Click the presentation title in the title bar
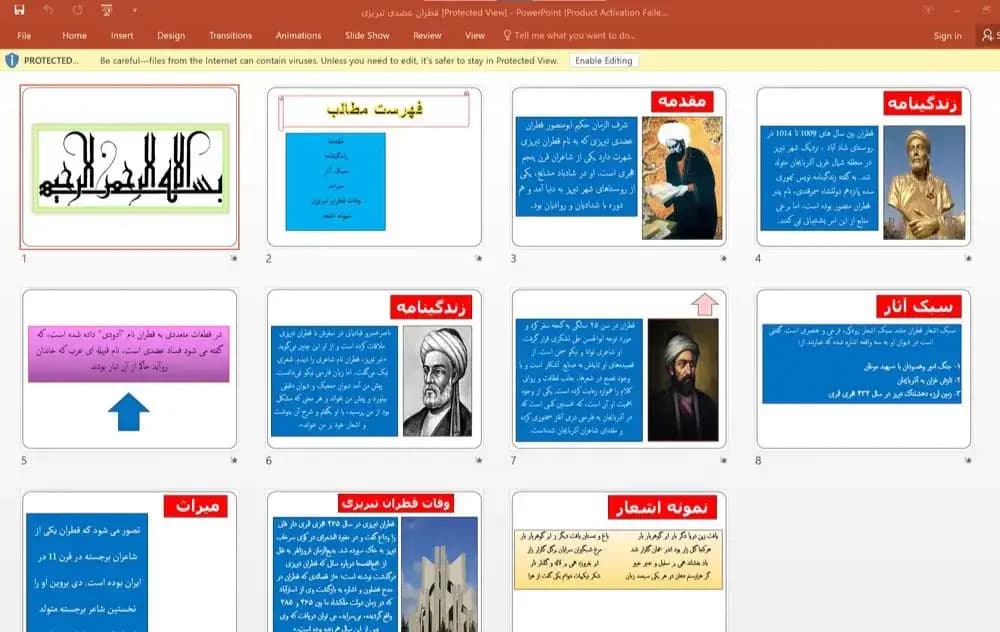This screenshot has width=1000, height=632. tap(515, 12)
